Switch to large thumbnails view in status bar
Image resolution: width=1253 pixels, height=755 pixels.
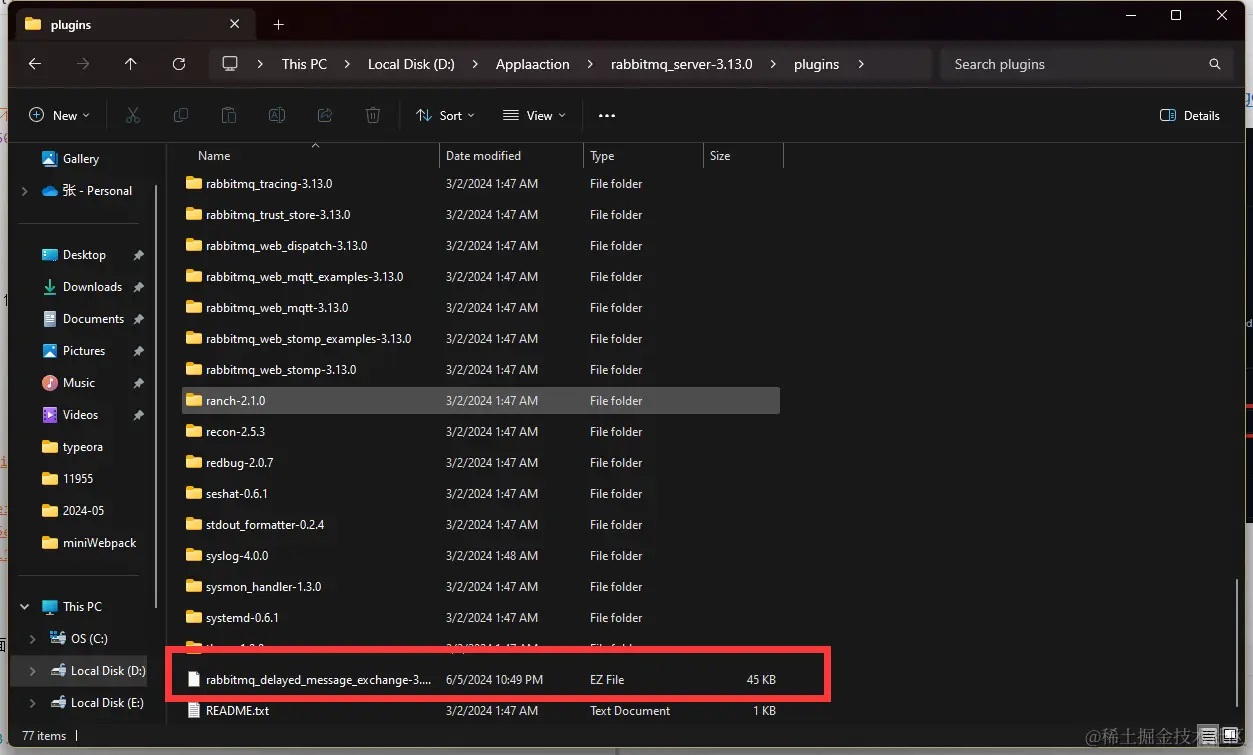click(1230, 736)
